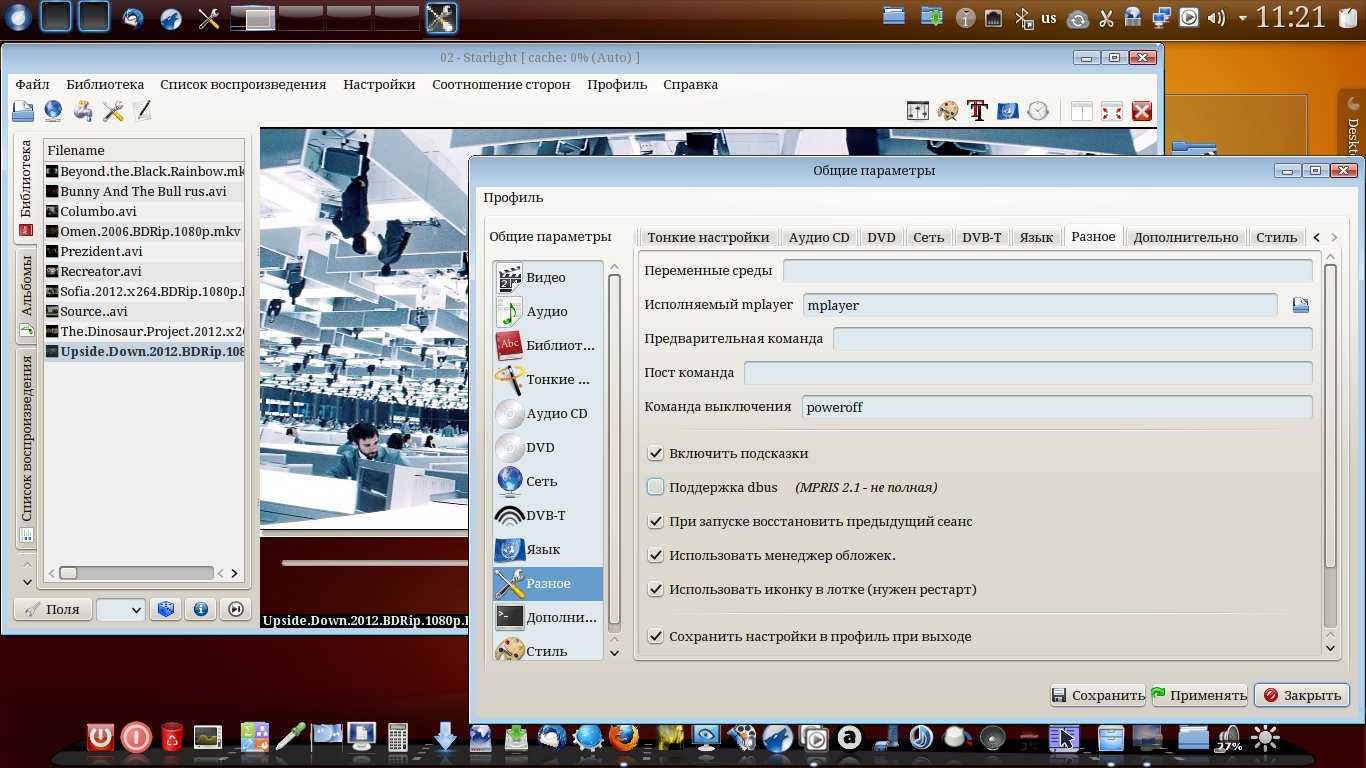
Task: Uncheck 'Включить подсказки' option
Action: [x=656, y=453]
